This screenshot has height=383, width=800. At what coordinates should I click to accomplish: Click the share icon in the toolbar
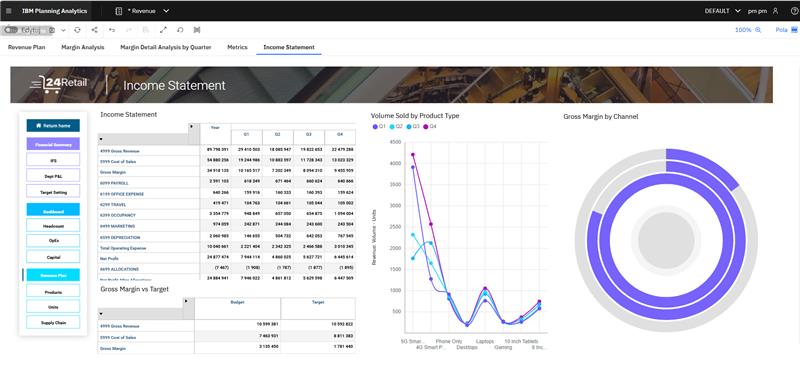94,30
